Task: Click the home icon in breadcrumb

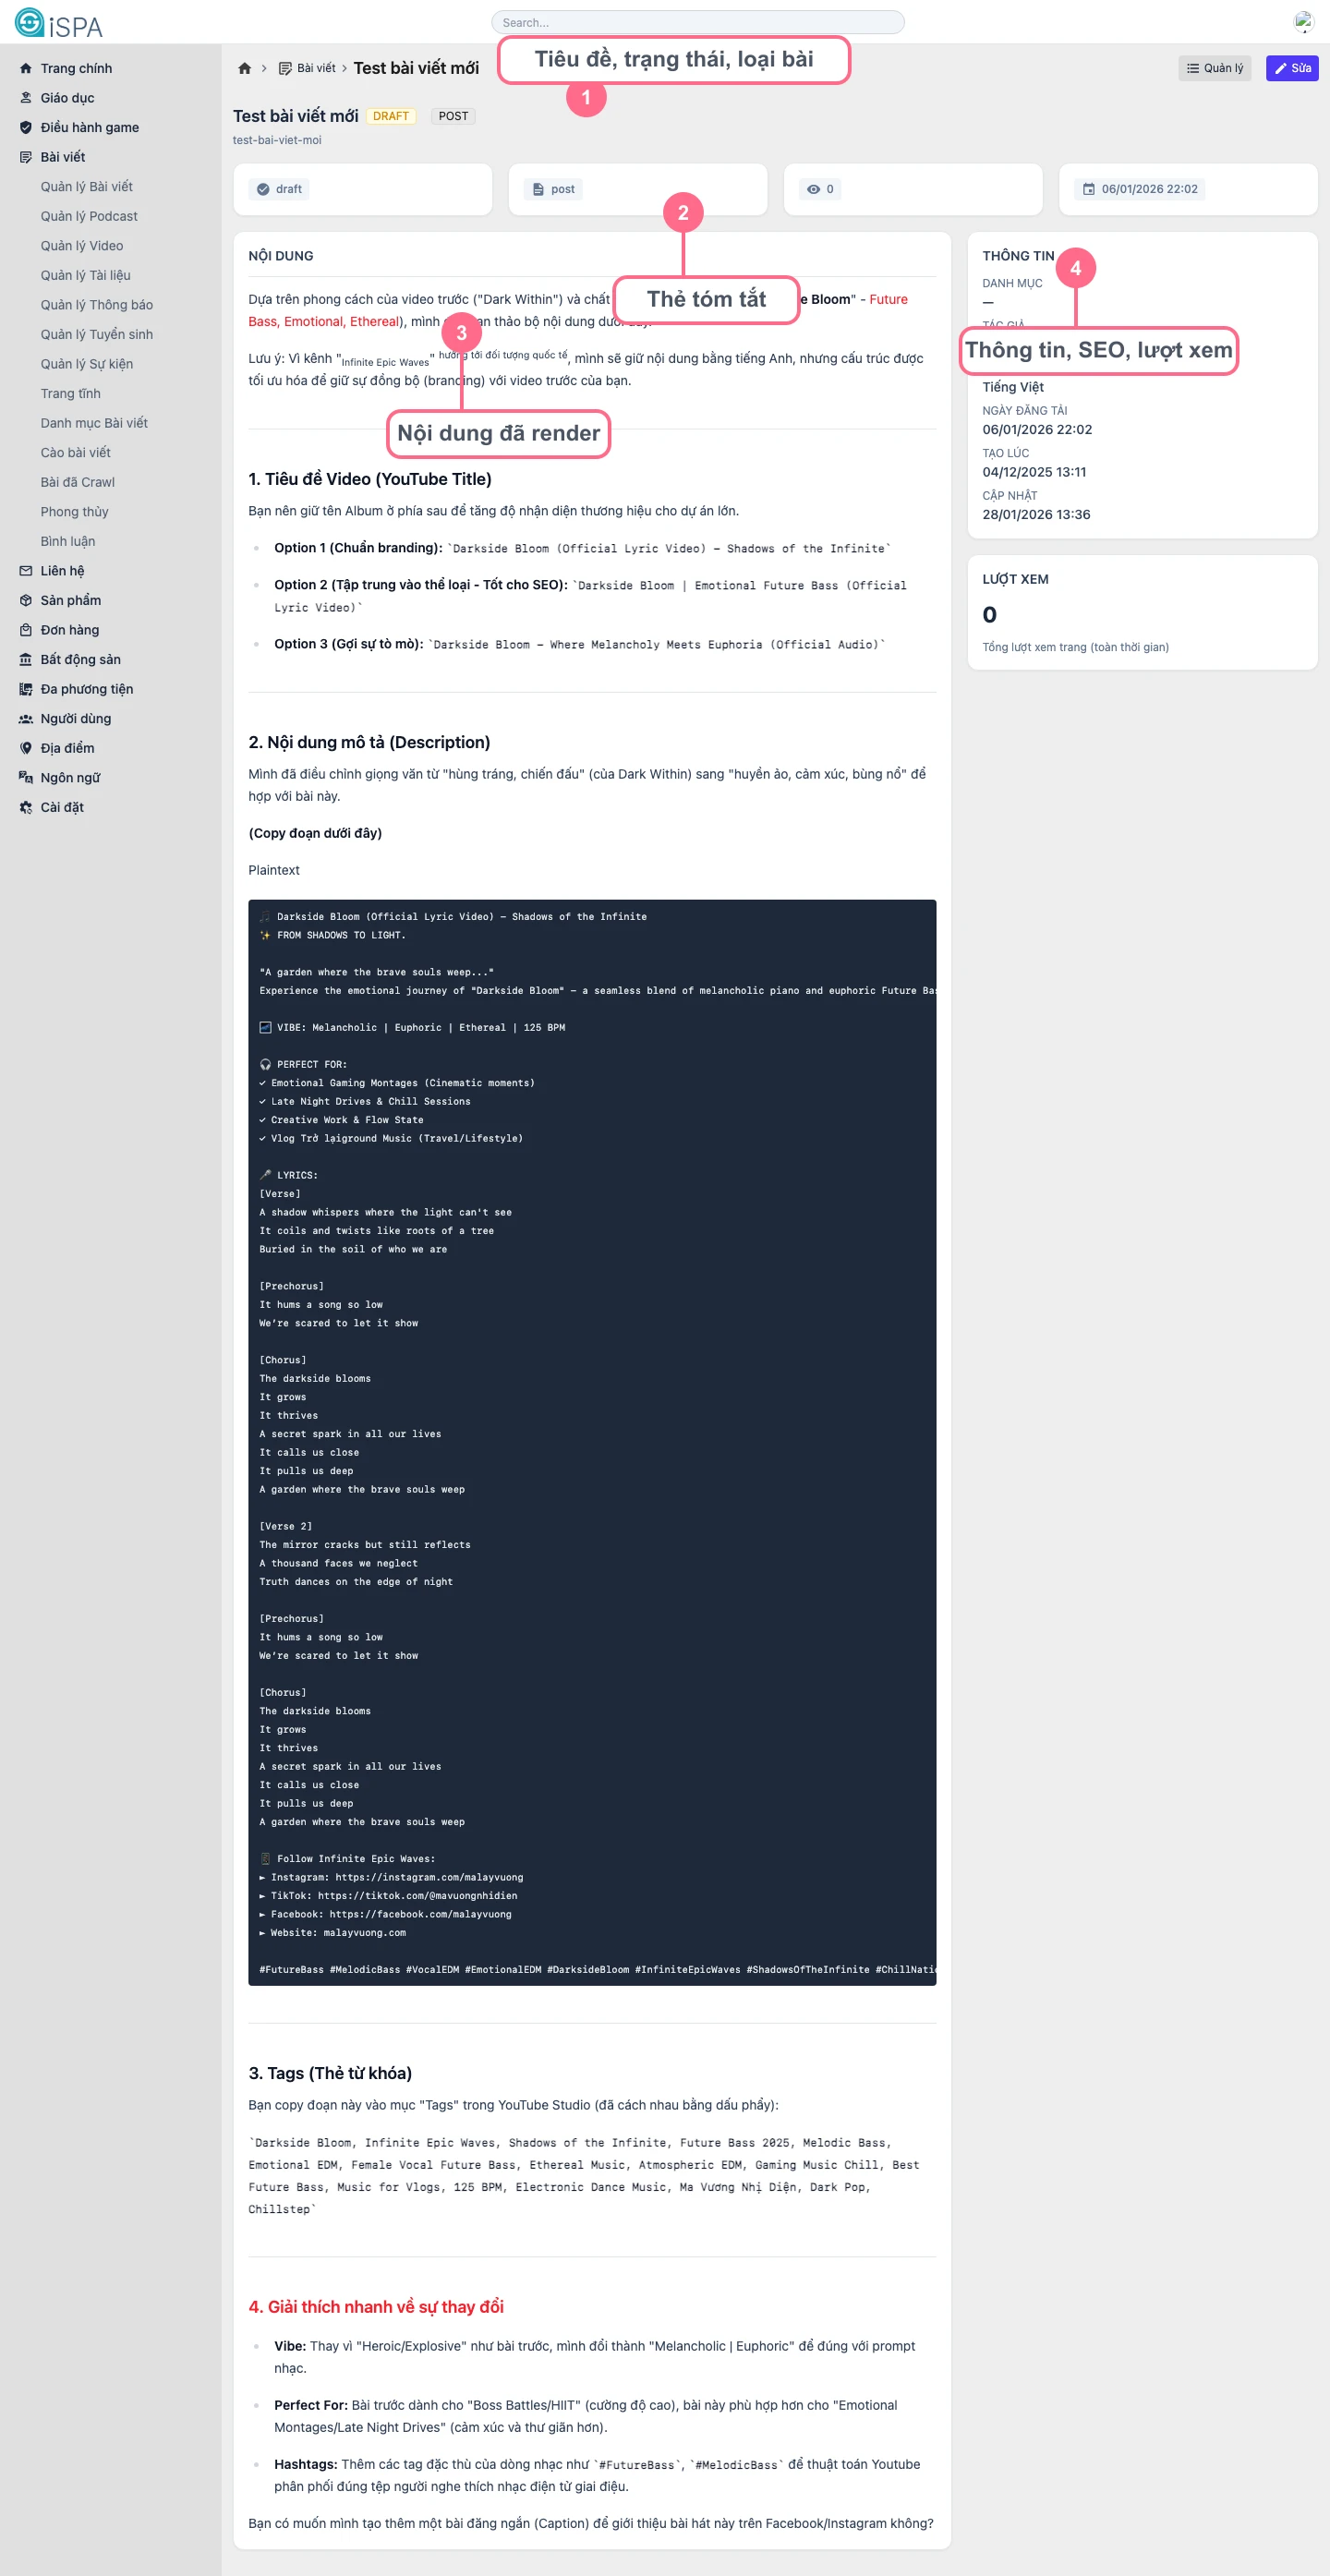Action: 245,69
